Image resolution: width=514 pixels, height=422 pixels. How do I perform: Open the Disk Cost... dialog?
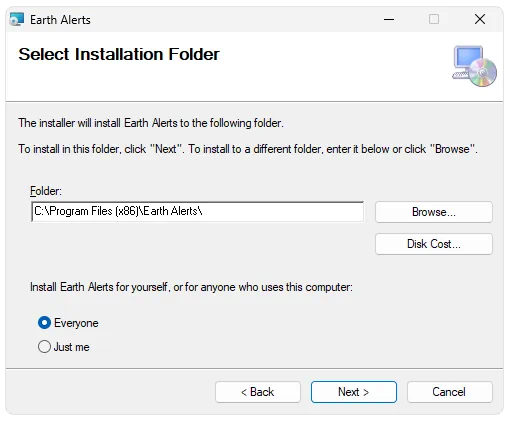pyautogui.click(x=434, y=244)
